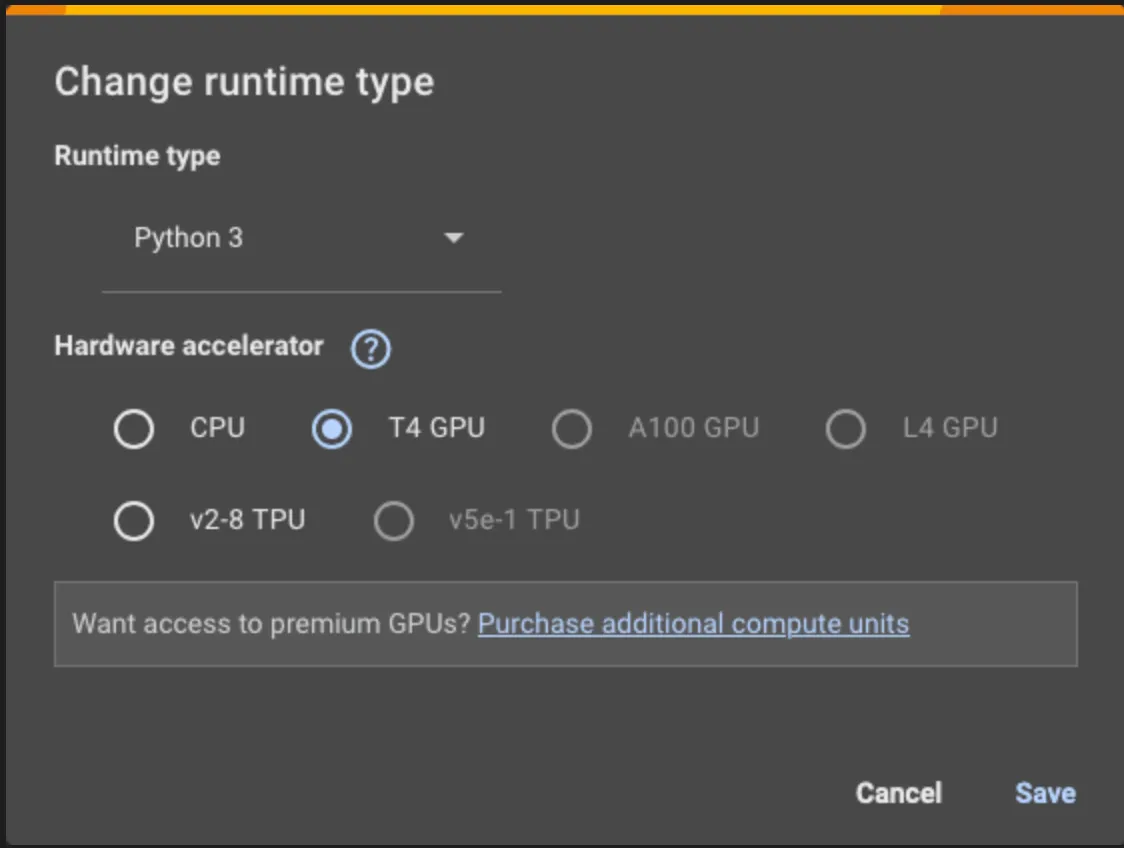1124x848 pixels.
Task: Click the premium GPUs notice banner
Action: pyautogui.click(x=566, y=624)
